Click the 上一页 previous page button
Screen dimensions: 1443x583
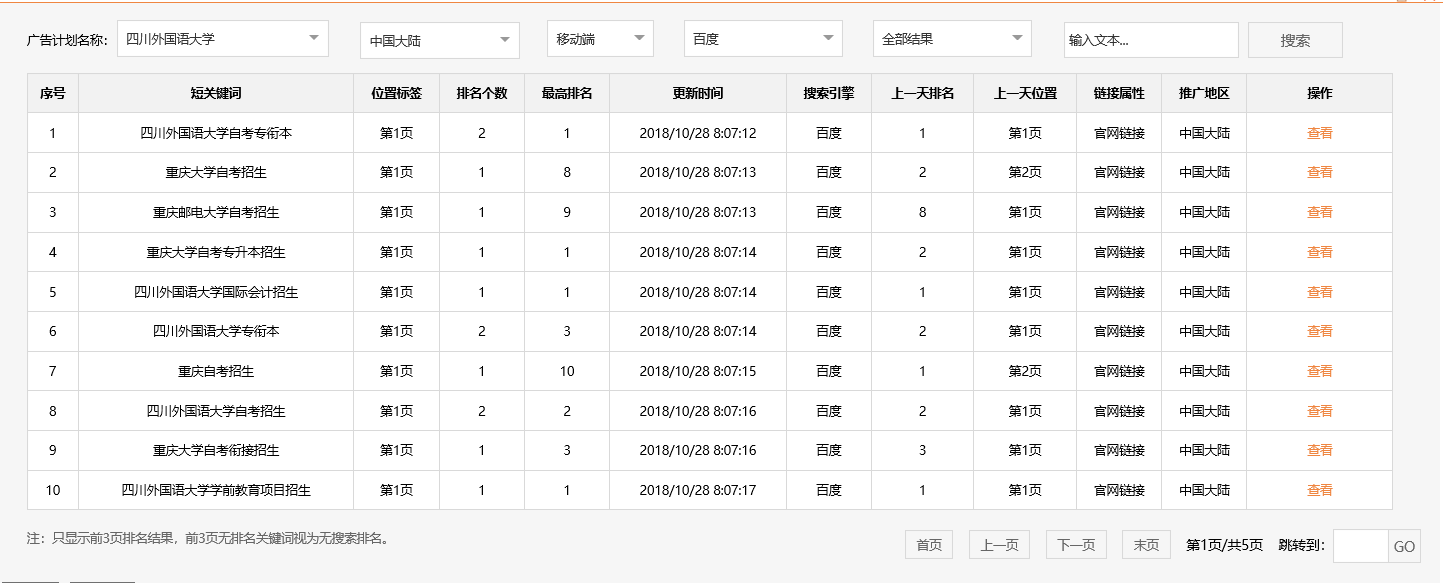coord(999,544)
